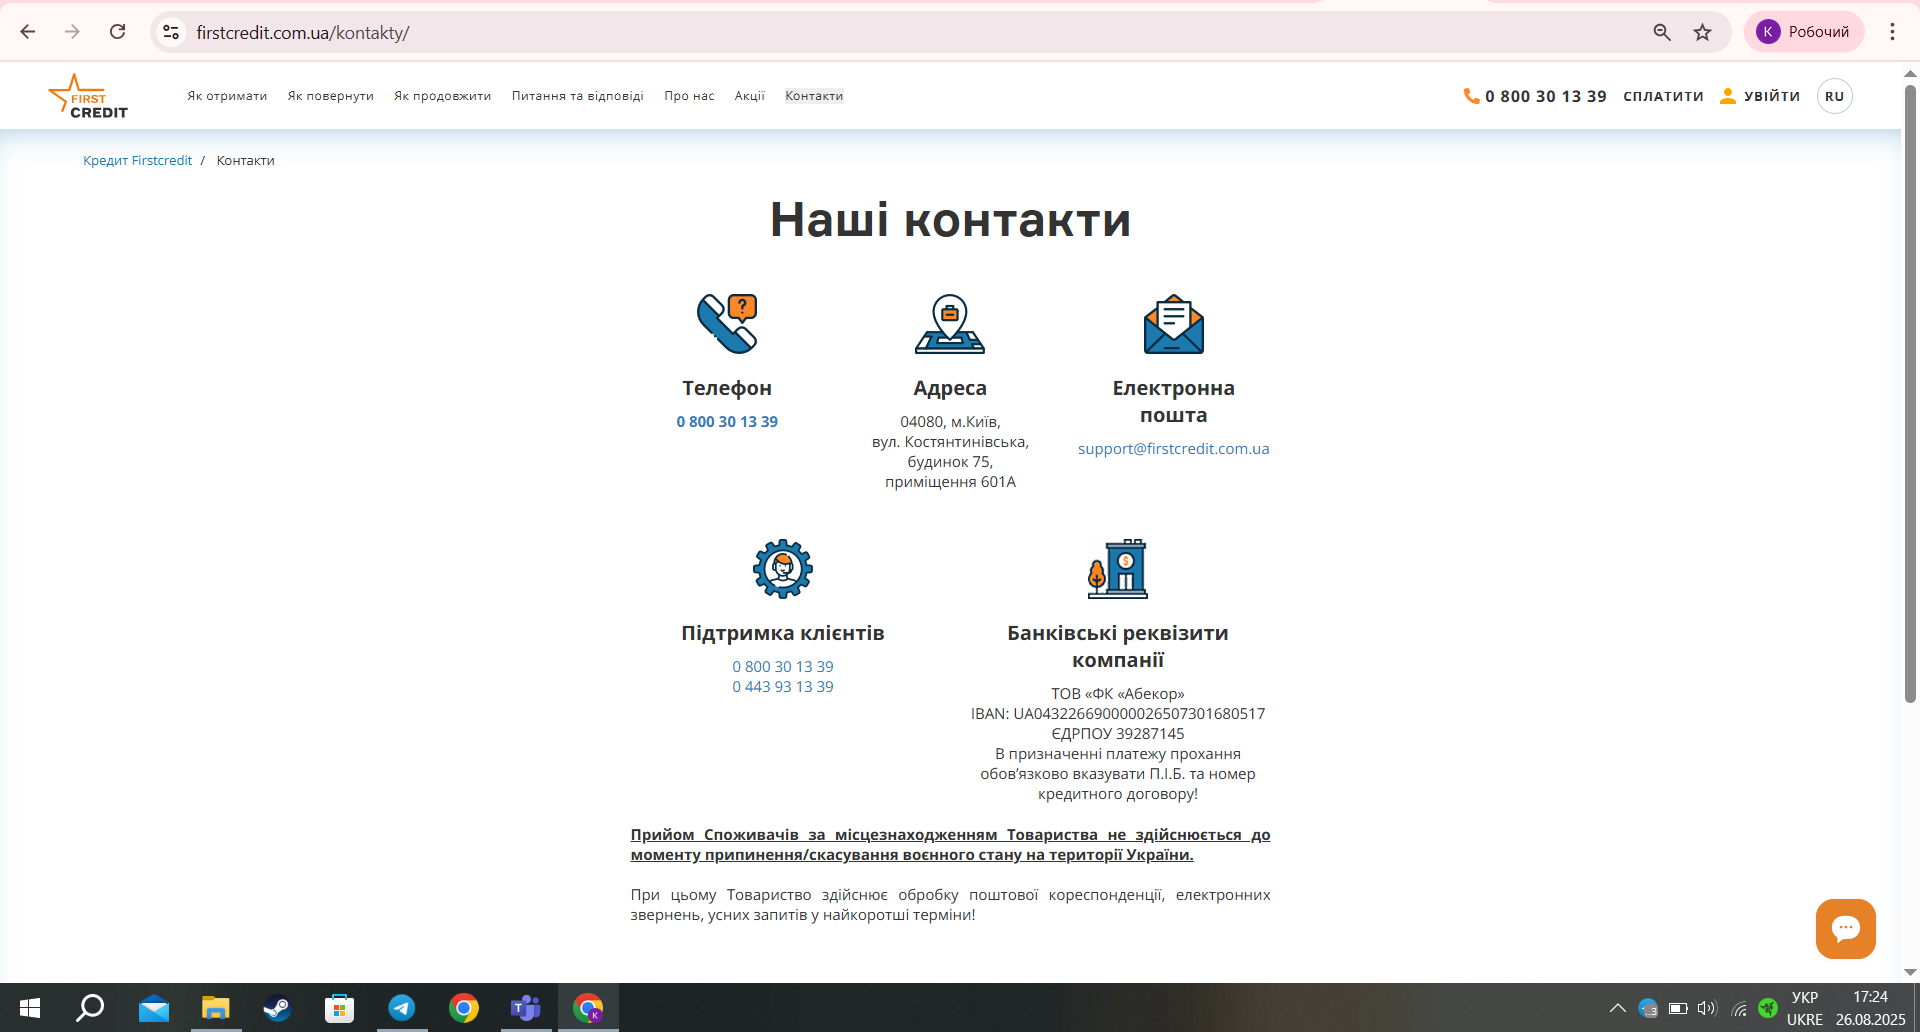Open the Як продовжити menu item
The width and height of the screenshot is (1920, 1032).
click(x=442, y=96)
